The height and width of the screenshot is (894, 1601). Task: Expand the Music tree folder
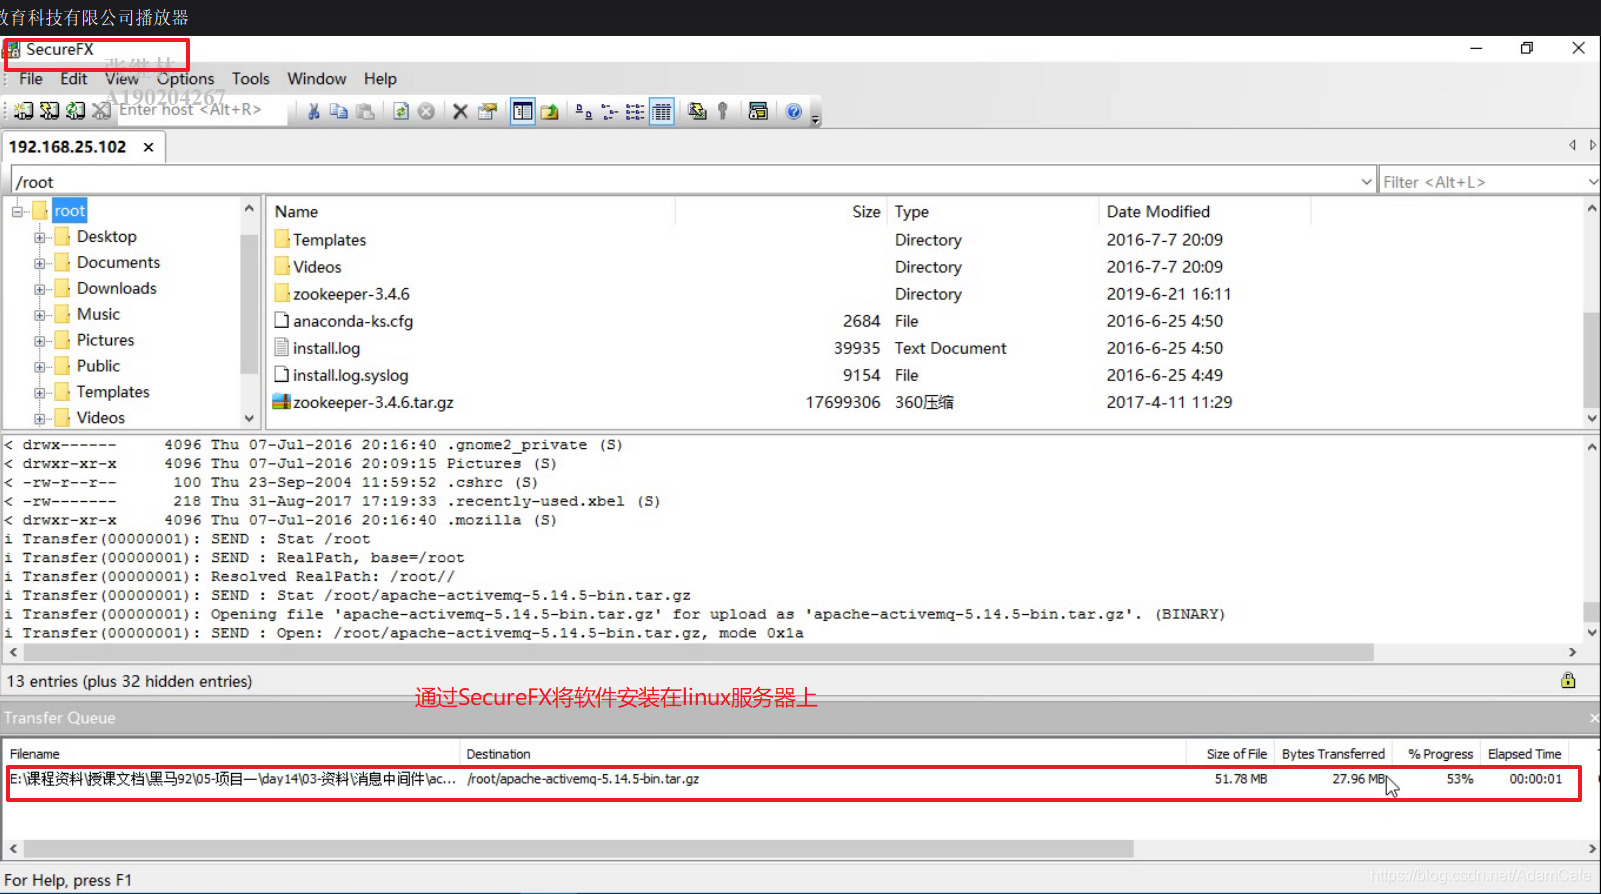click(x=40, y=315)
